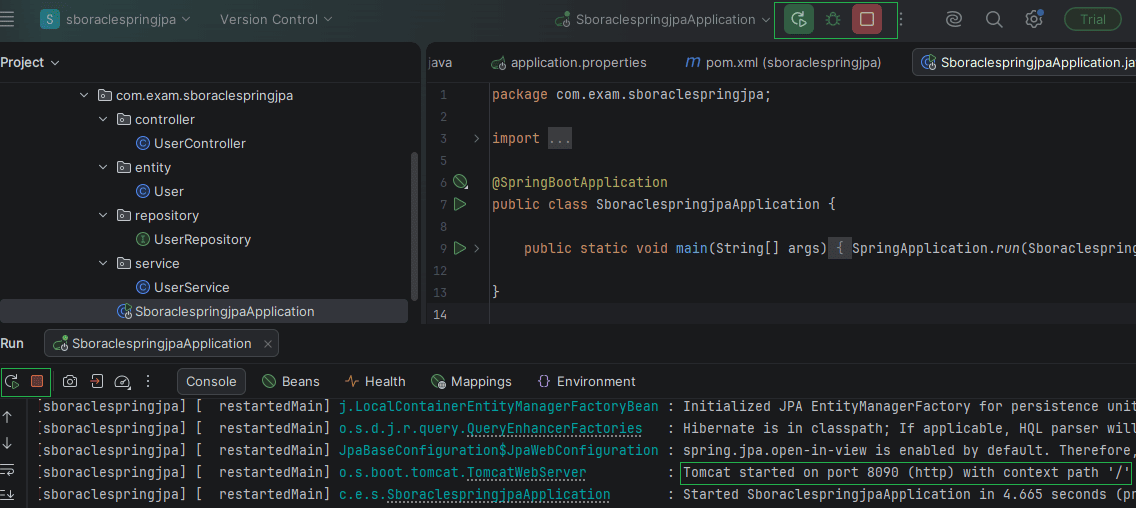Collapse the com.exam.sboraclespringjpa package

pos(84,95)
